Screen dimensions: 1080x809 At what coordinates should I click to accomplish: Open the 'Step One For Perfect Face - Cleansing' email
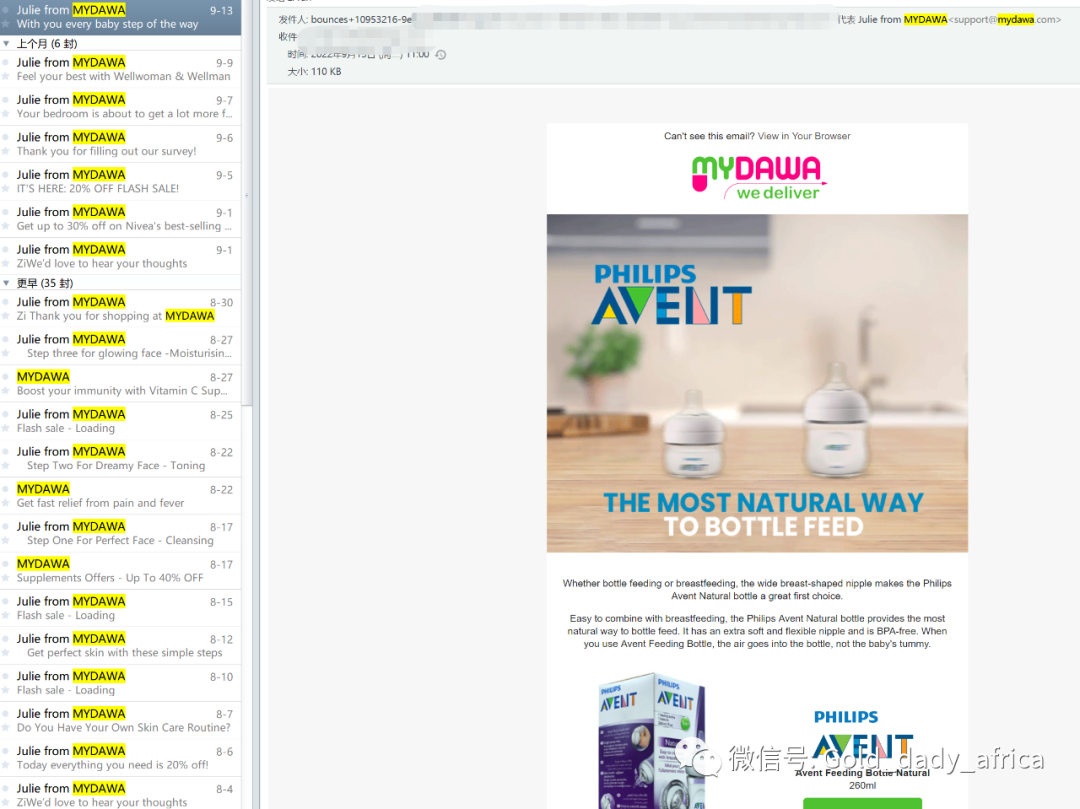point(121,534)
